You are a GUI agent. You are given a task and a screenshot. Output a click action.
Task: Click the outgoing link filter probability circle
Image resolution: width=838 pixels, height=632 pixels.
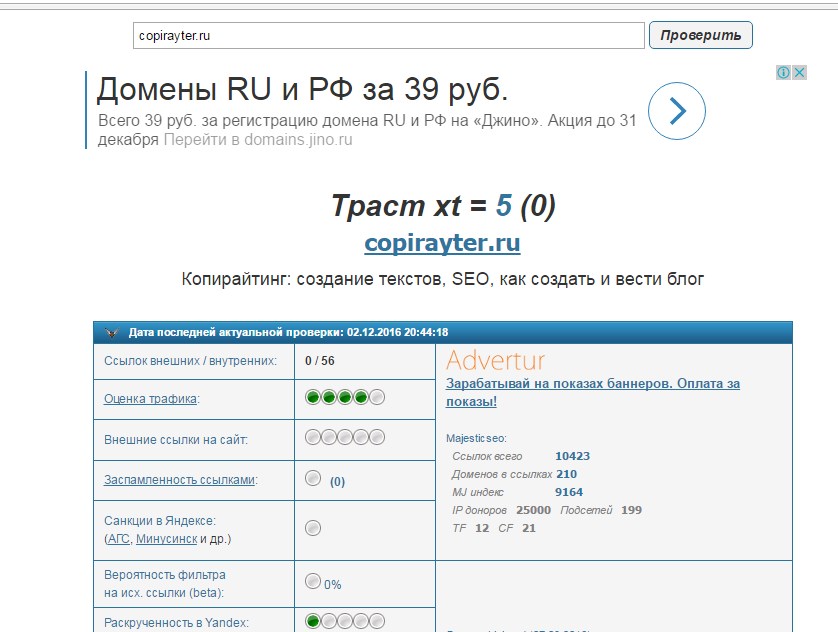pos(313,582)
